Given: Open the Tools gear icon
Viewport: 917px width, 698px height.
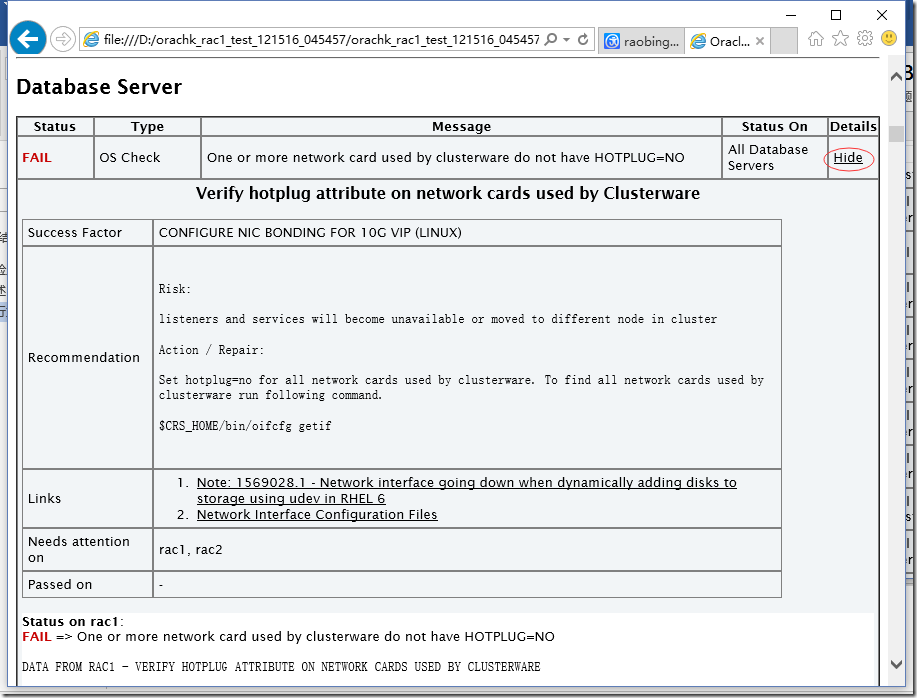Looking at the screenshot, I should (x=864, y=39).
